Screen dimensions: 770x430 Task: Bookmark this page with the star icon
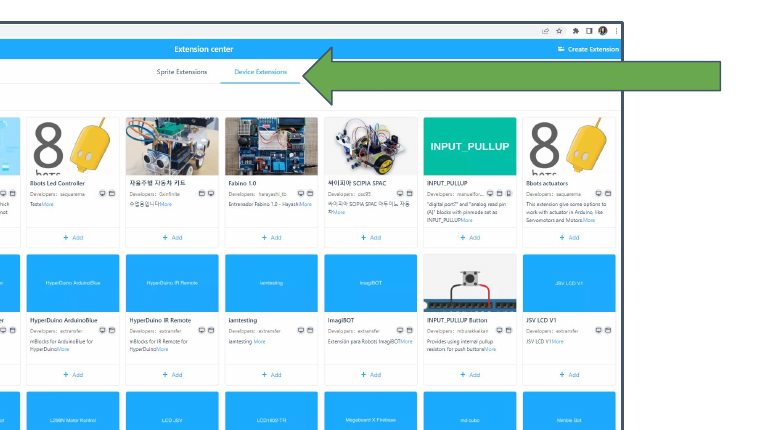tap(559, 31)
